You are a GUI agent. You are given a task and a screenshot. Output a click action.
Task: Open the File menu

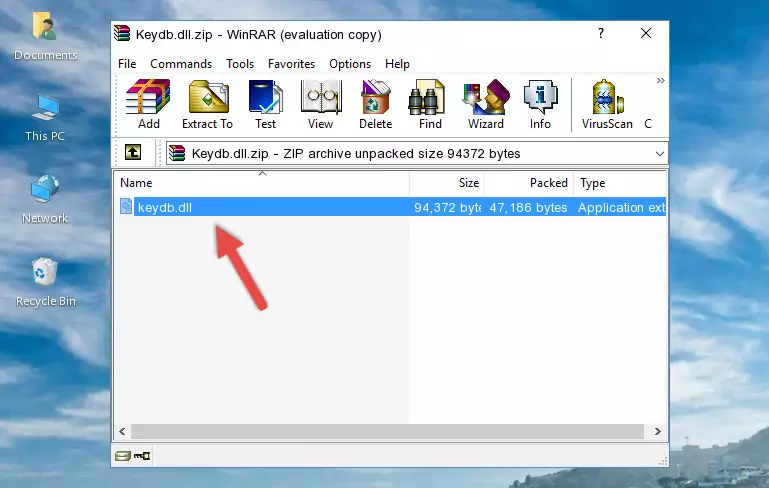(x=127, y=64)
